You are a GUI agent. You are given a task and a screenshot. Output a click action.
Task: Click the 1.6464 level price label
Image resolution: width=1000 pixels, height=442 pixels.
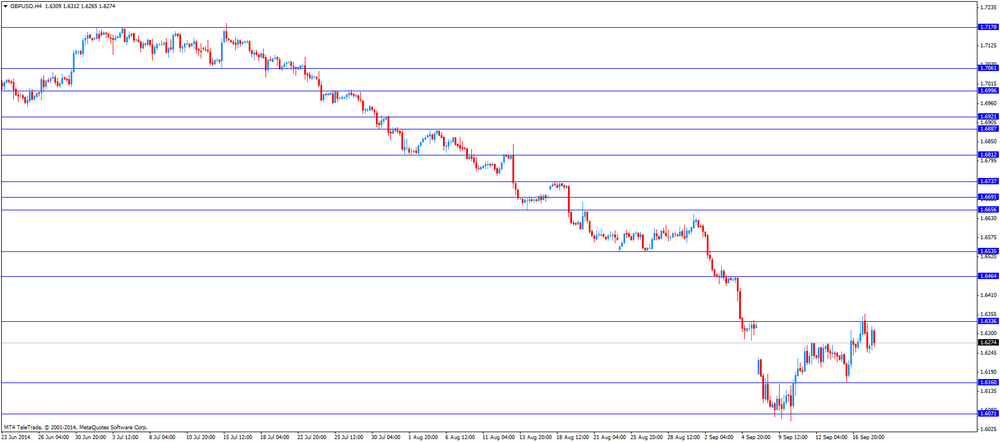coord(987,276)
